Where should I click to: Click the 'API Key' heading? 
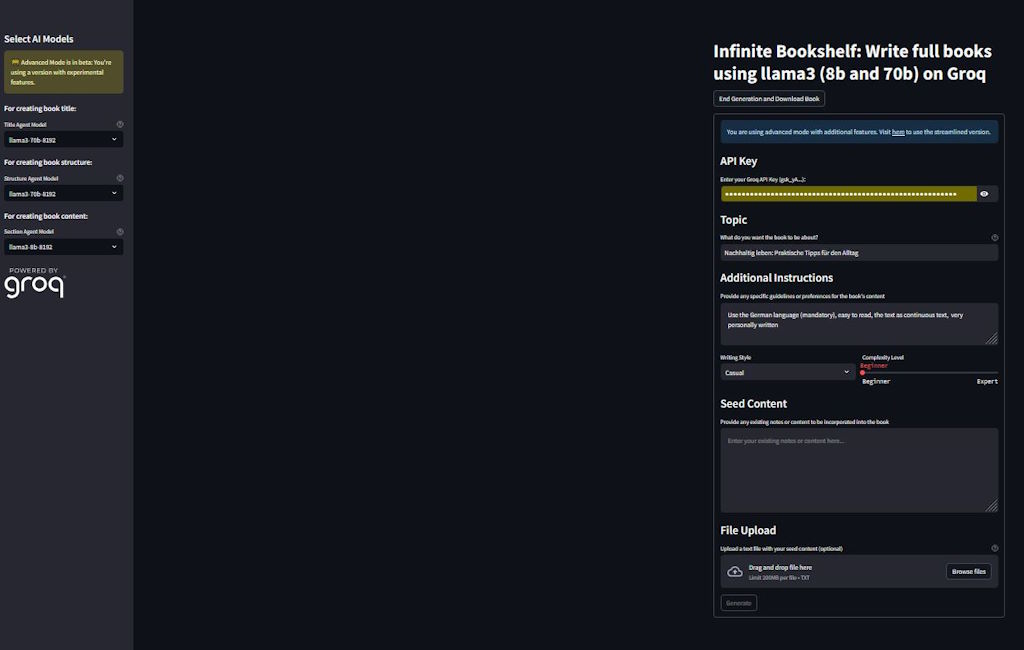[x=739, y=161]
